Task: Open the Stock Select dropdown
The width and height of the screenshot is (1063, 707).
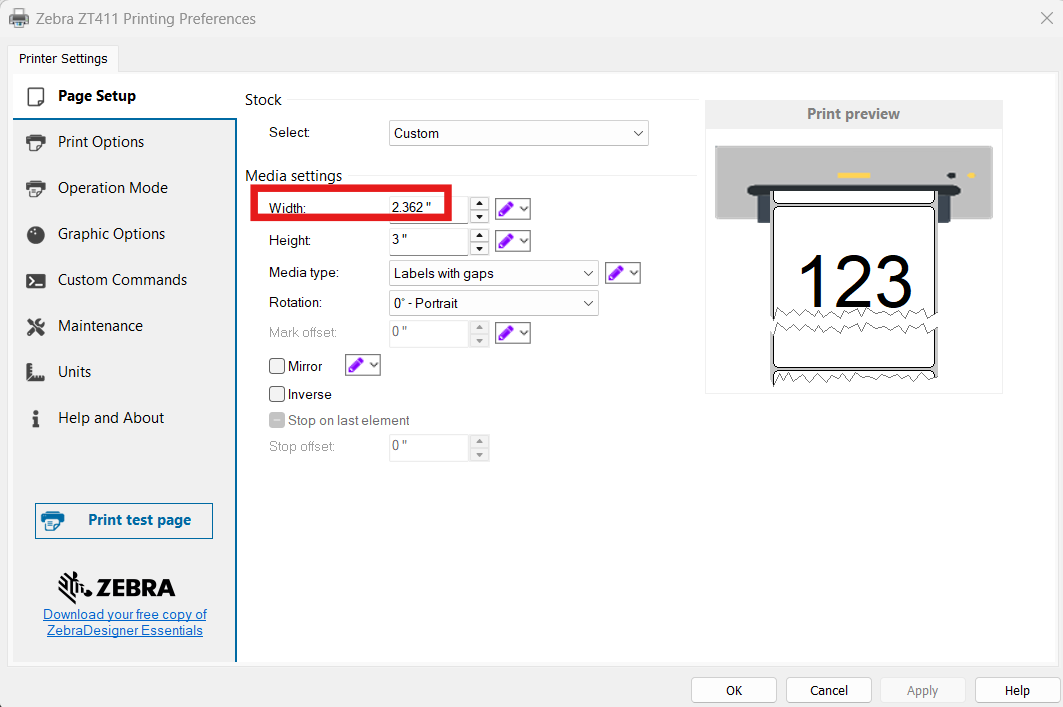Action: (518, 133)
